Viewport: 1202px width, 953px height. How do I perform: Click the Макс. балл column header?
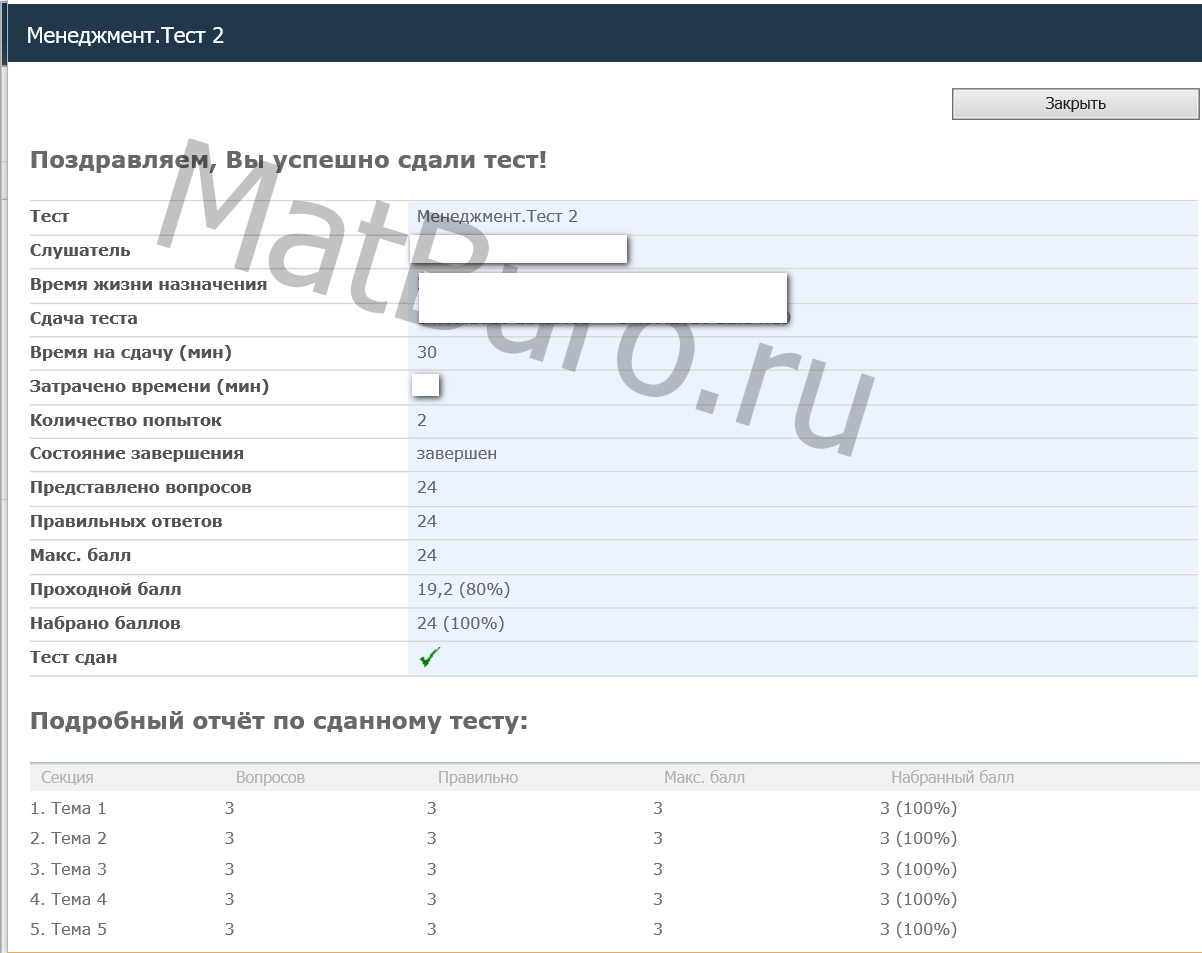click(x=704, y=777)
